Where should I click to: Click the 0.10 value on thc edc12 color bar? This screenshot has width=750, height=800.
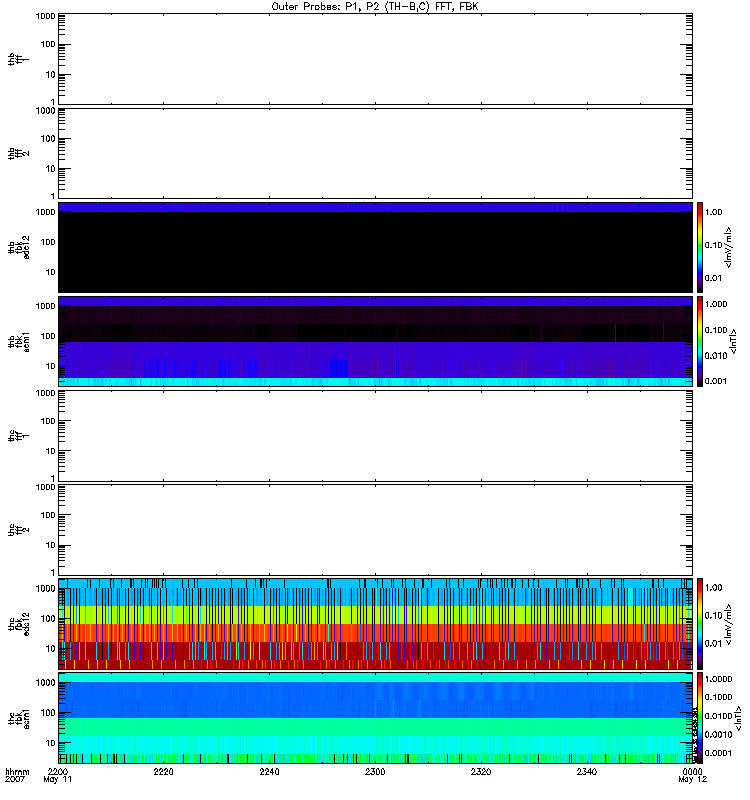tap(713, 616)
